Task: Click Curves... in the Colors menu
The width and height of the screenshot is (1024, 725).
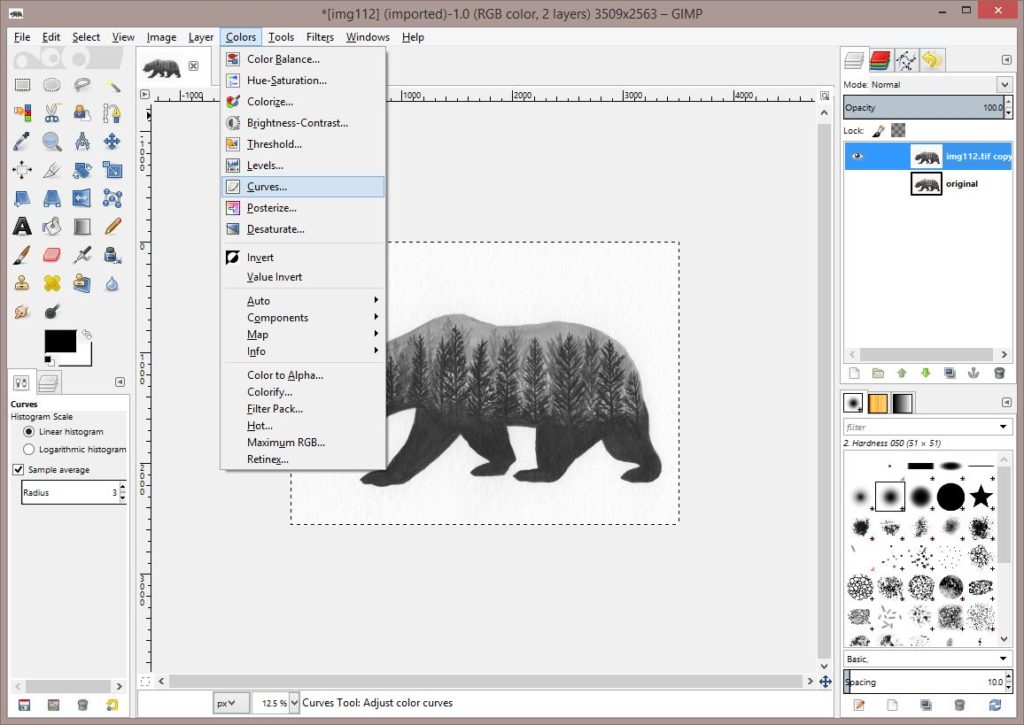Action: [x=303, y=187]
